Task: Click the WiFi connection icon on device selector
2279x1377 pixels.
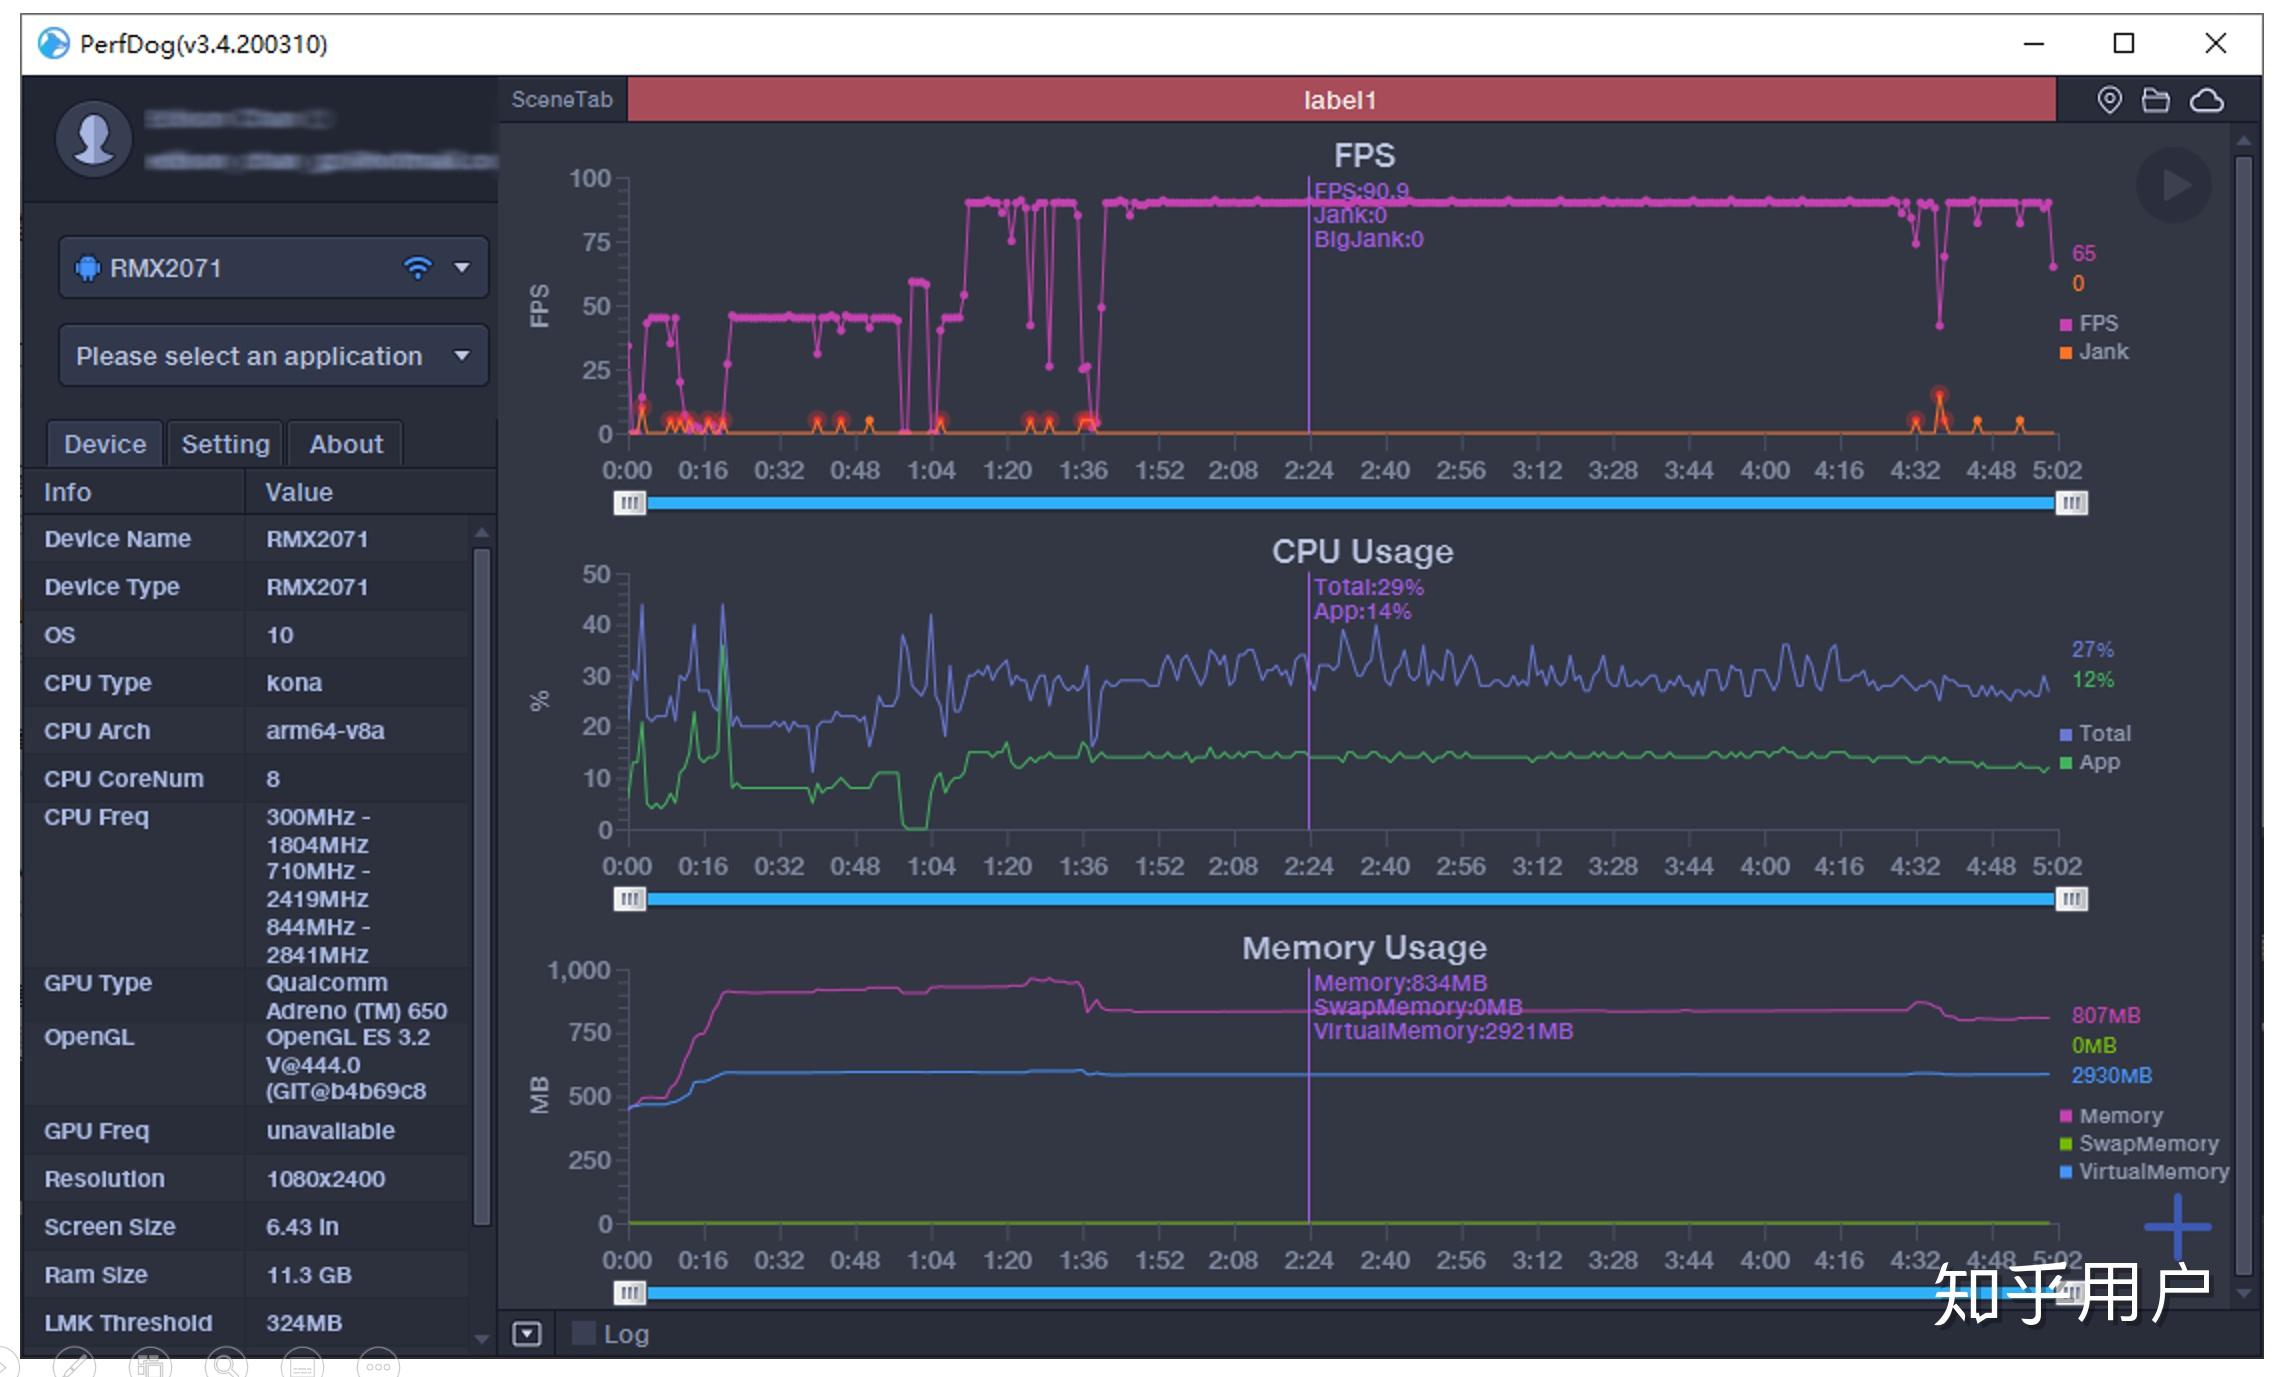Action: 417,267
